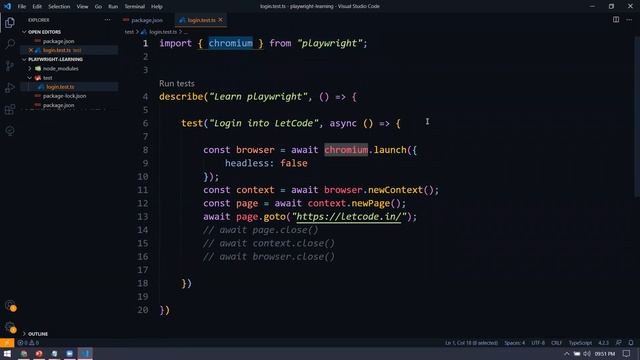Open the Run menu
The image size is (640, 360).
tap(113, 7)
